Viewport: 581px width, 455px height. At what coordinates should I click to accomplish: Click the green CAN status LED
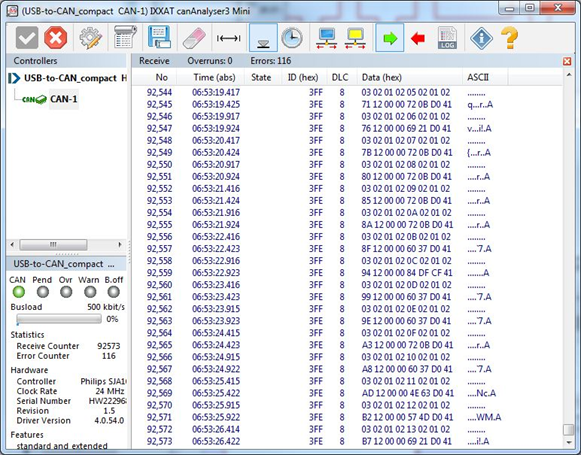(x=19, y=292)
